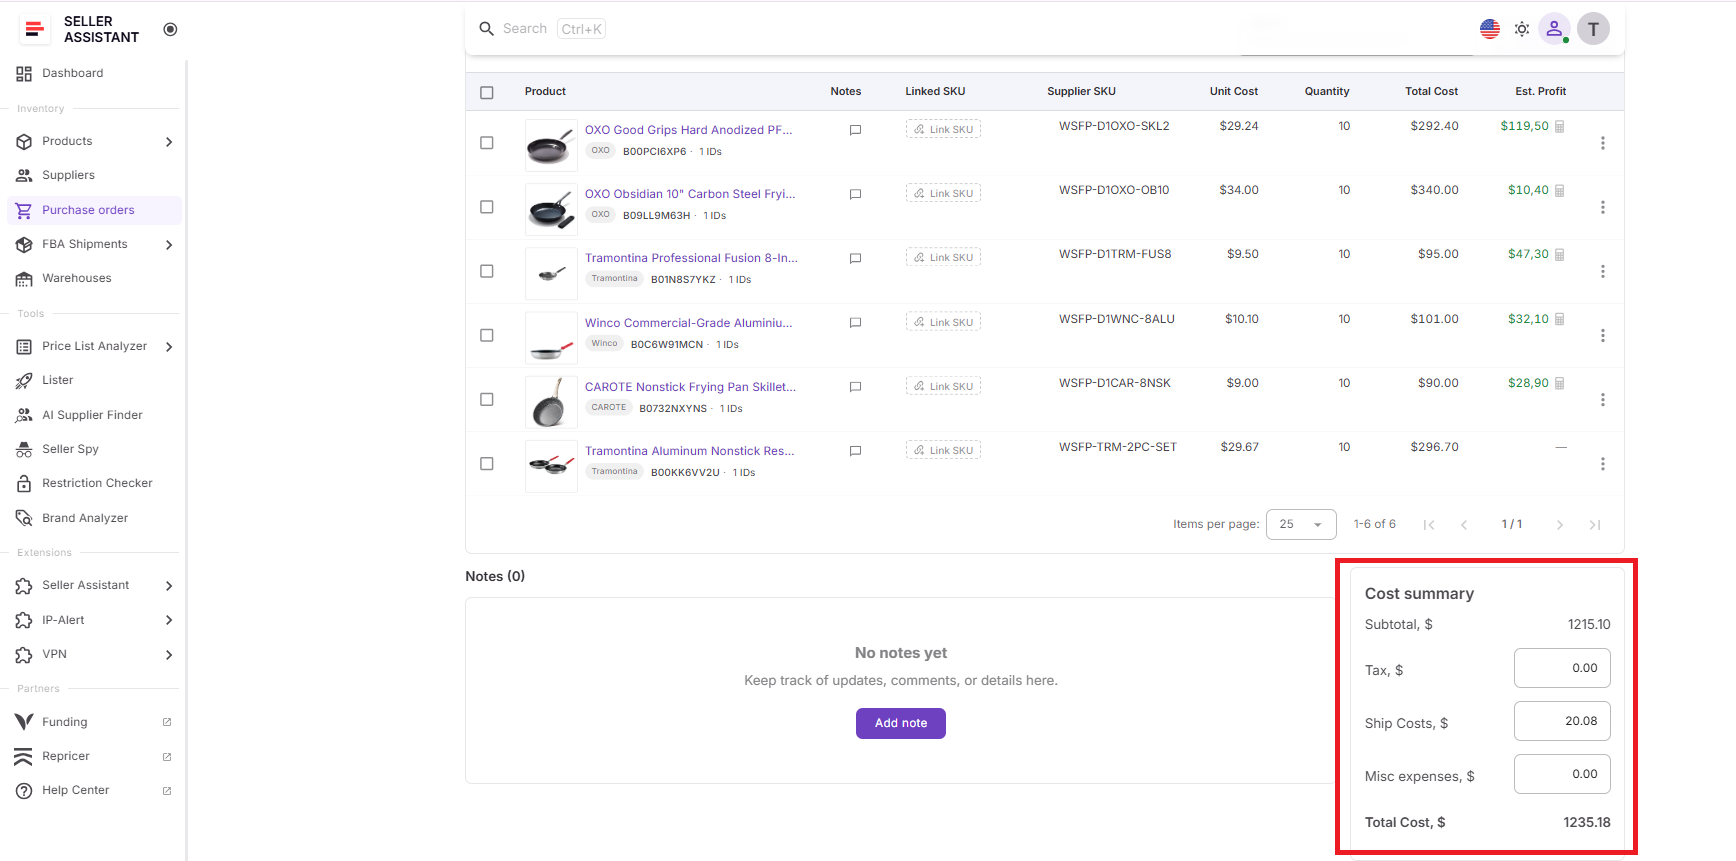Open the user account icon
1736x861 pixels.
[x=1554, y=29]
